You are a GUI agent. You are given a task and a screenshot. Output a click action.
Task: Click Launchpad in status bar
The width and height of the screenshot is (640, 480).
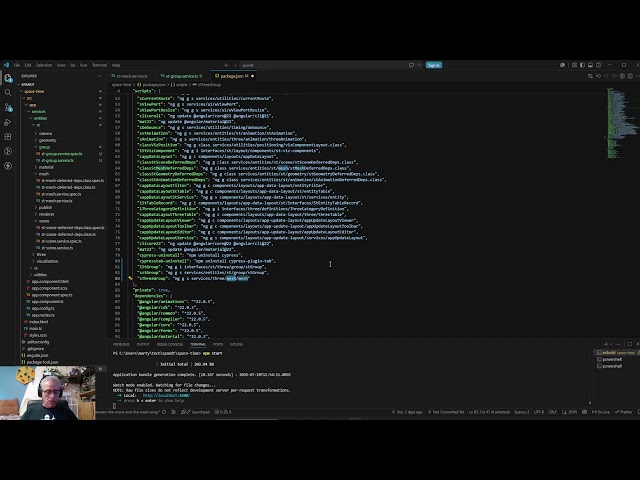[196, 412]
